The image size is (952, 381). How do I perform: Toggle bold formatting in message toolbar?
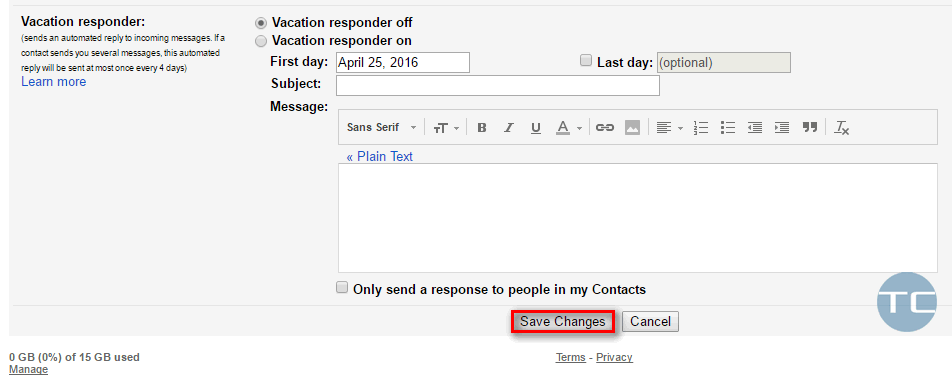tap(481, 127)
